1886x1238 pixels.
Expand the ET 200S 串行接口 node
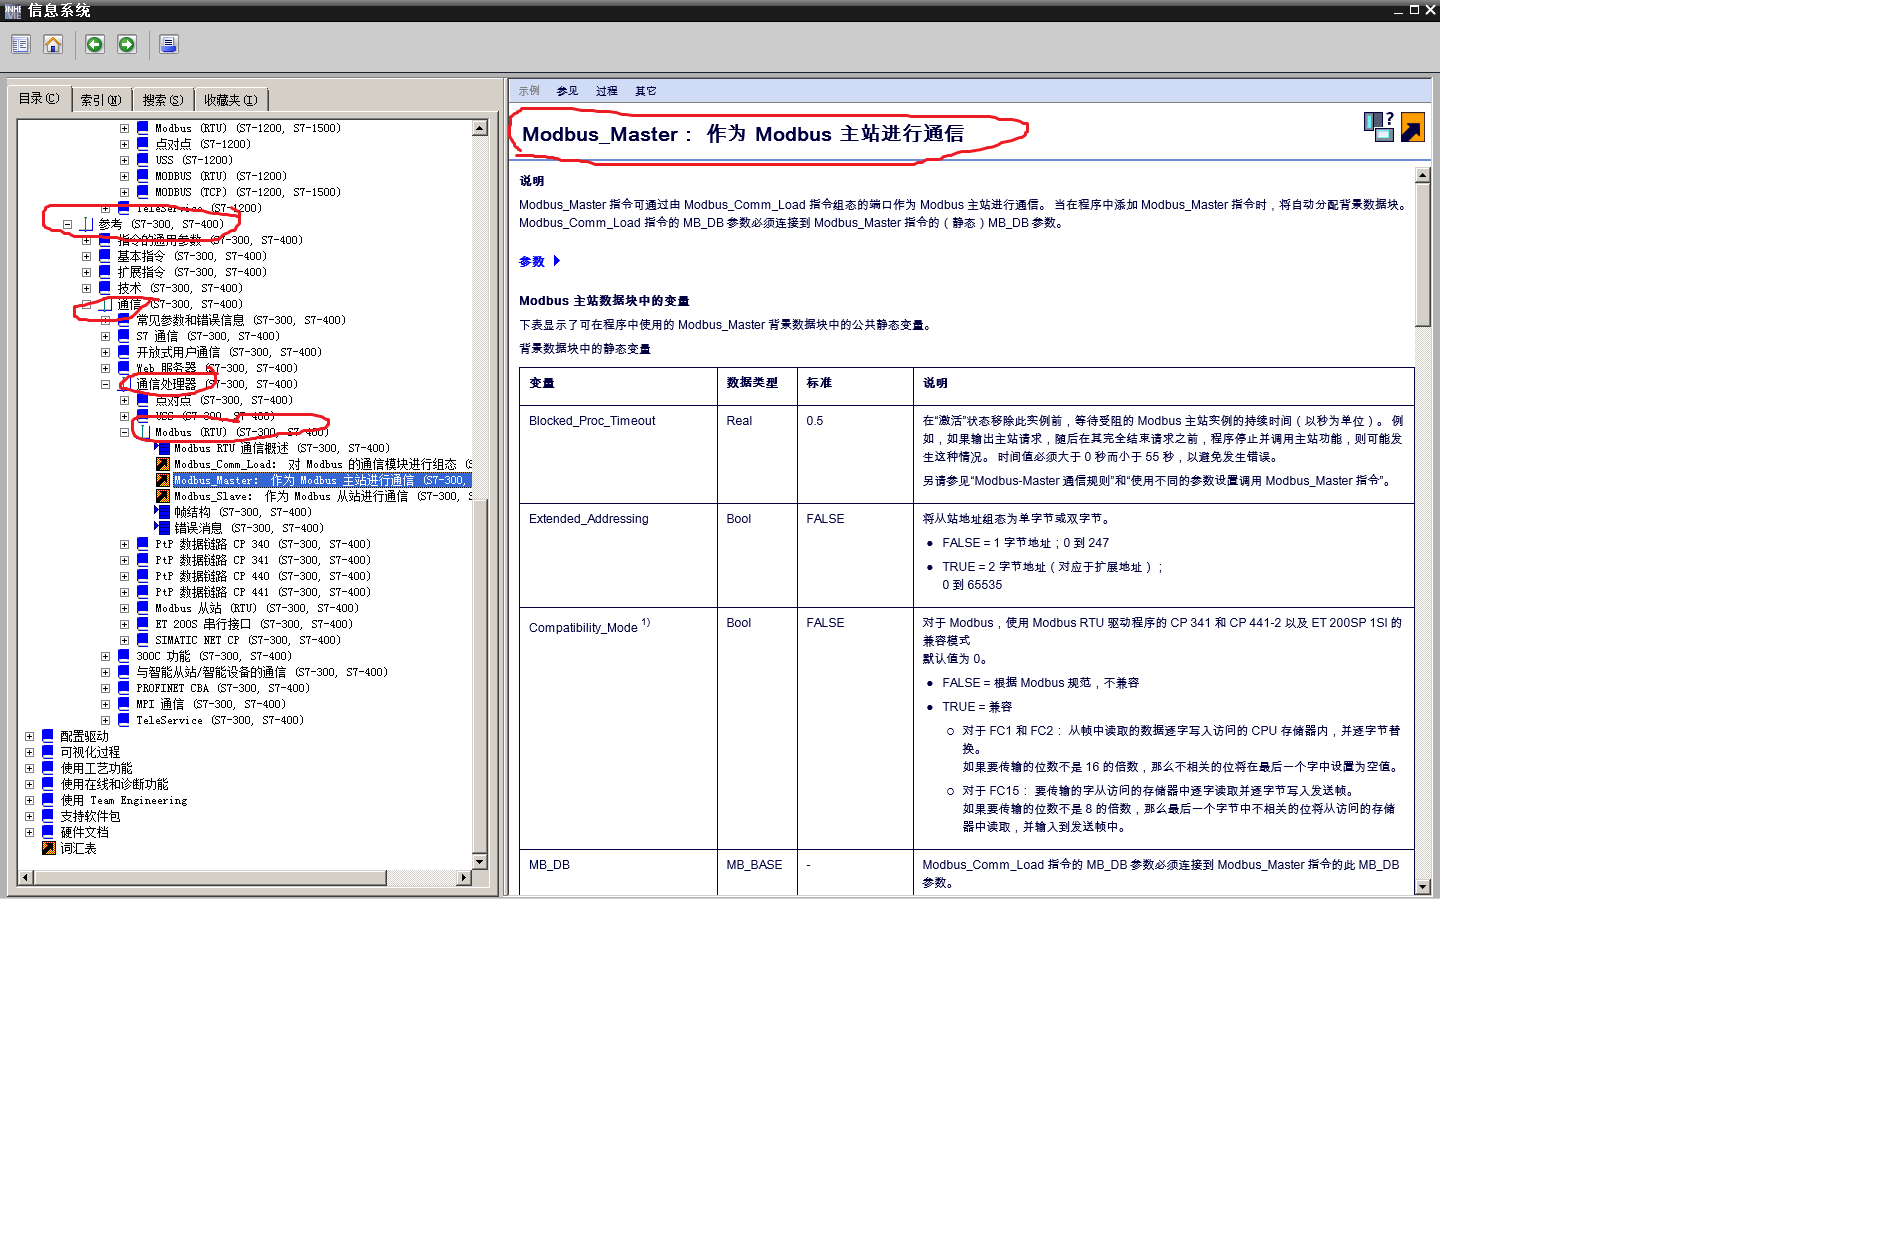[x=124, y=625]
